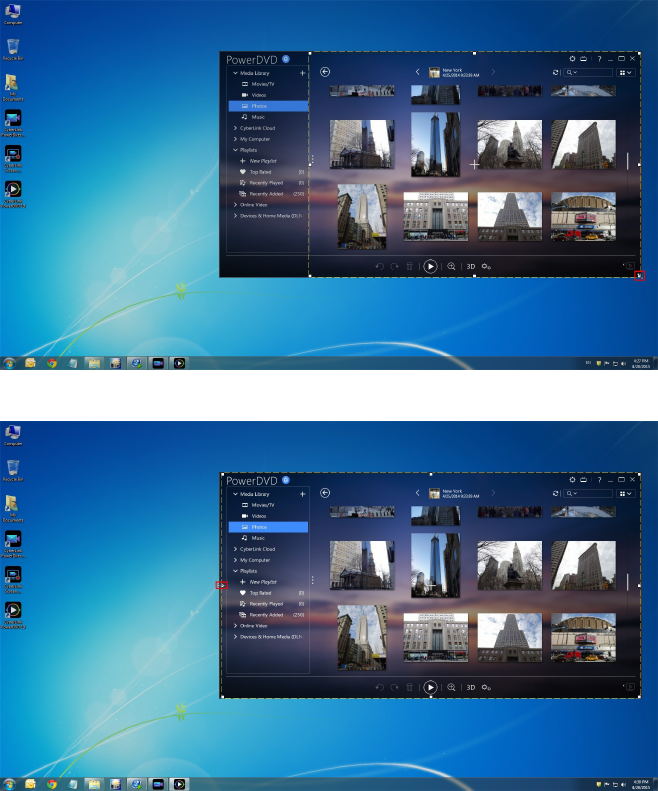Click the circled back arrow in upper PowerDVD window
Viewport: 658px width, 791px height.
point(325,72)
